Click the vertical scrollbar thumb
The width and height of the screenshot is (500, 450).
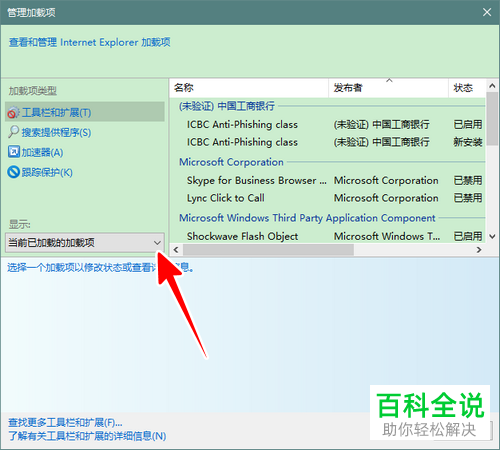click(x=492, y=119)
